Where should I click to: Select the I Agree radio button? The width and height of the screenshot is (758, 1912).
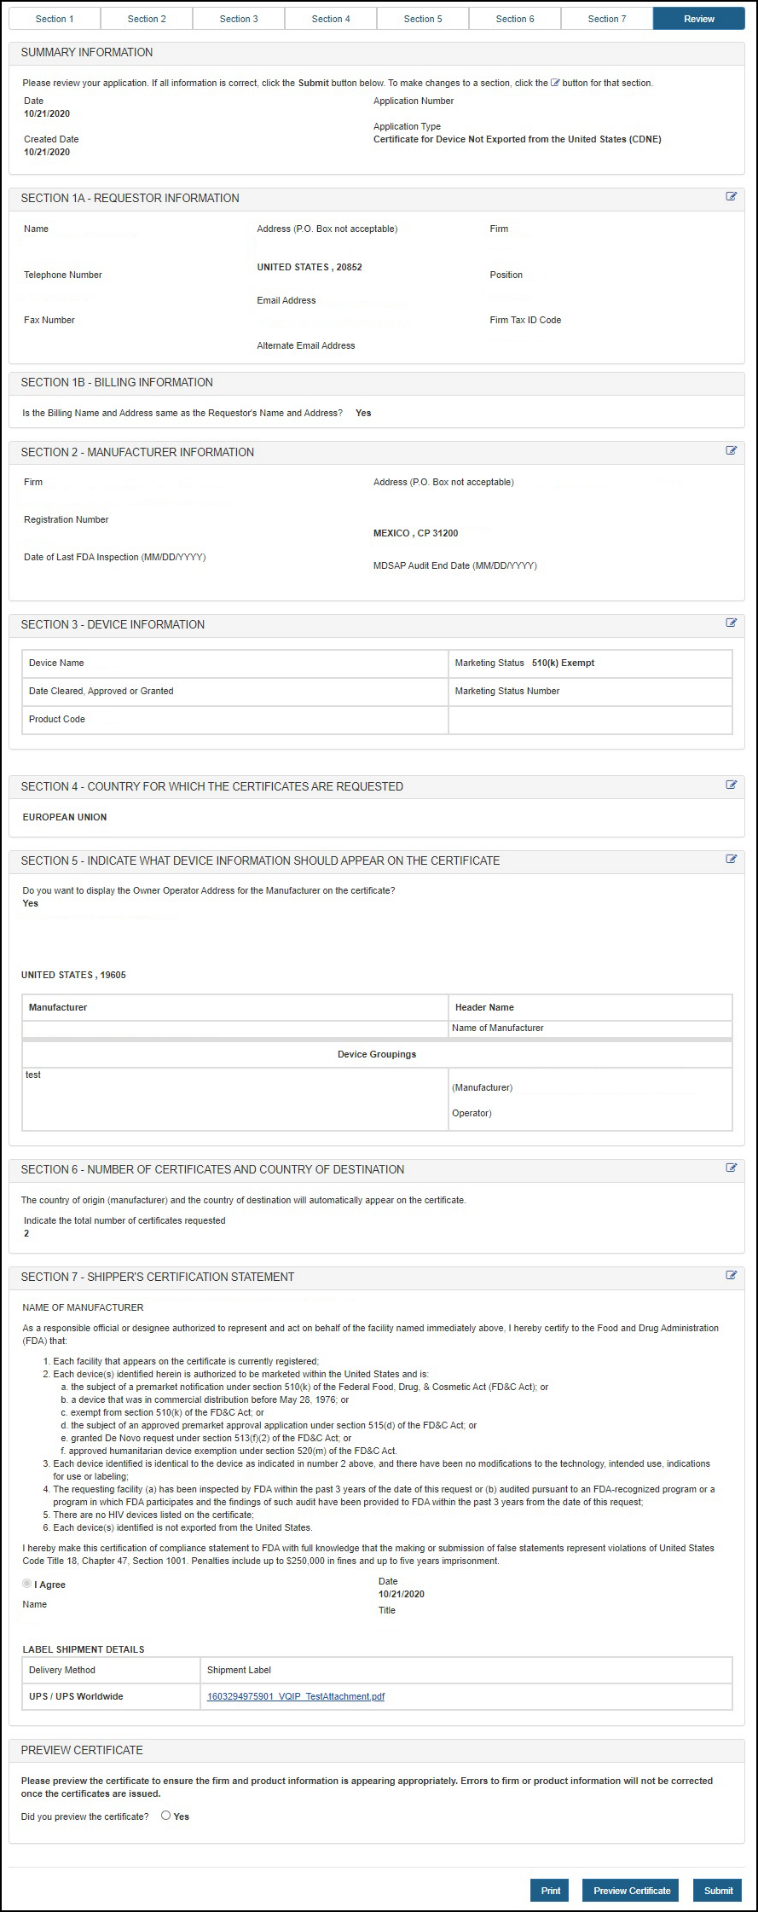click(x=27, y=1584)
